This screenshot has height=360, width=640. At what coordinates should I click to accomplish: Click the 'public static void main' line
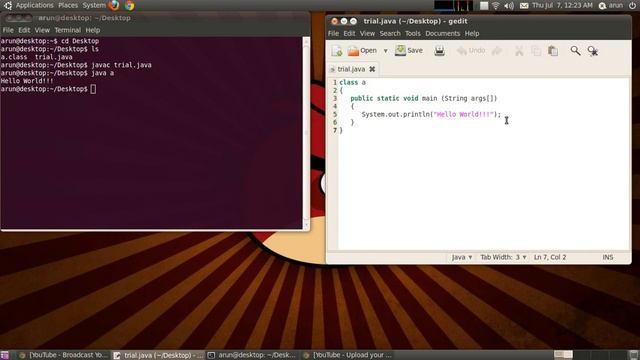point(424,98)
